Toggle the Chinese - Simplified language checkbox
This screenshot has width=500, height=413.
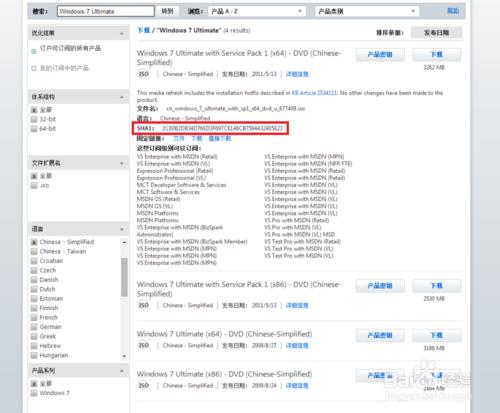tap(34, 242)
